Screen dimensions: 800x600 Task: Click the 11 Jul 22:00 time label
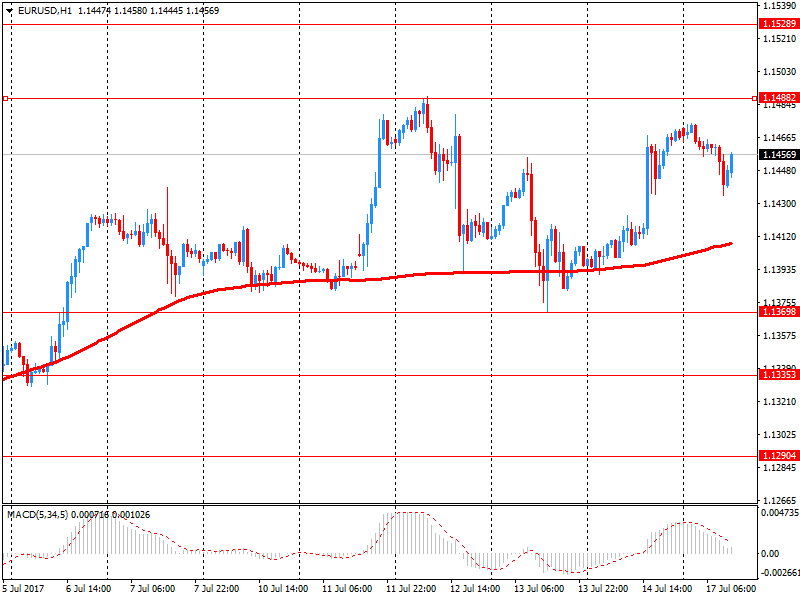tap(411, 589)
